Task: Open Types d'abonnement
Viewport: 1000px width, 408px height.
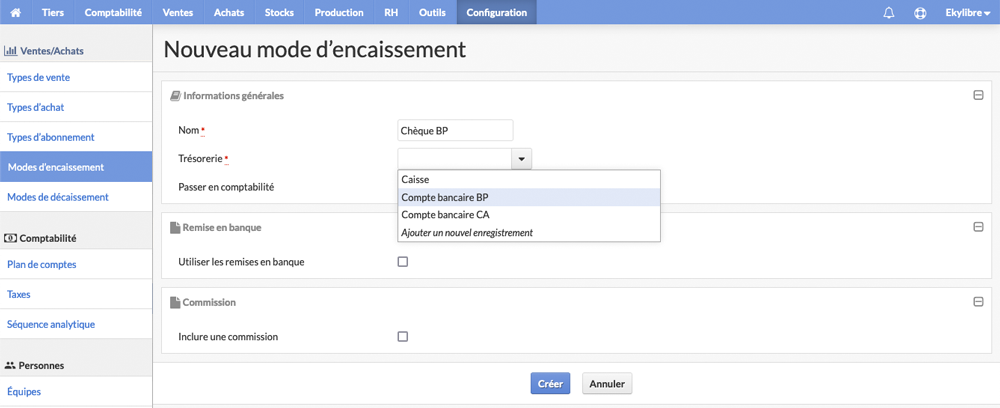Action: pos(76,137)
